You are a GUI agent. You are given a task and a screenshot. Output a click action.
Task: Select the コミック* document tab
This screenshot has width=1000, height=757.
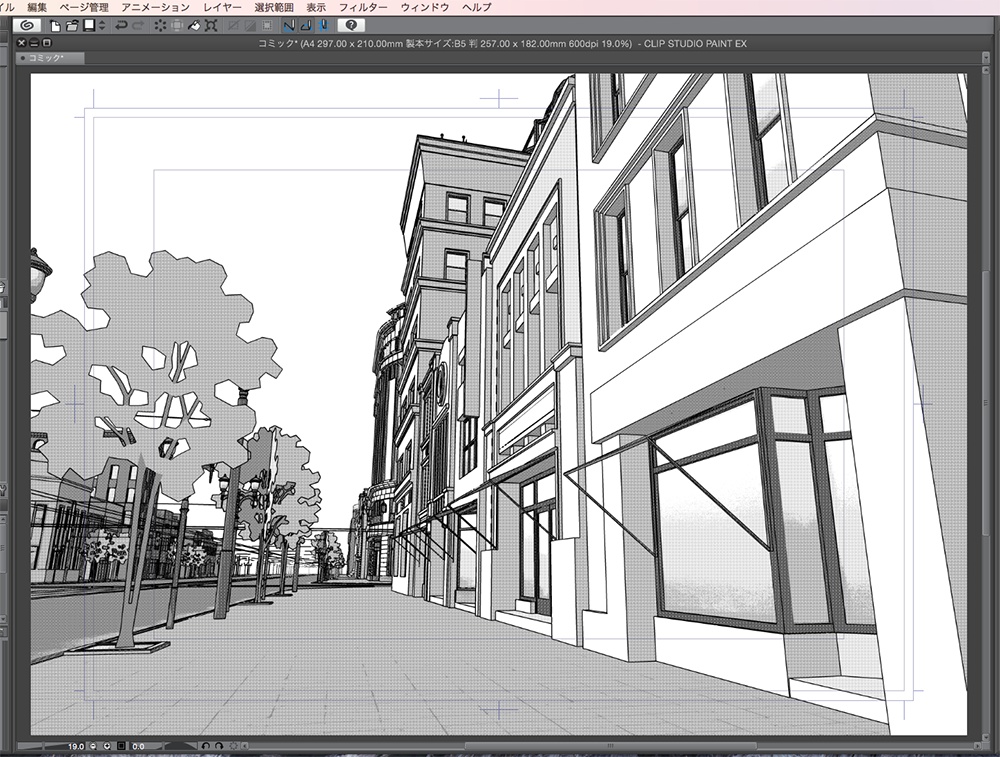tap(50, 58)
